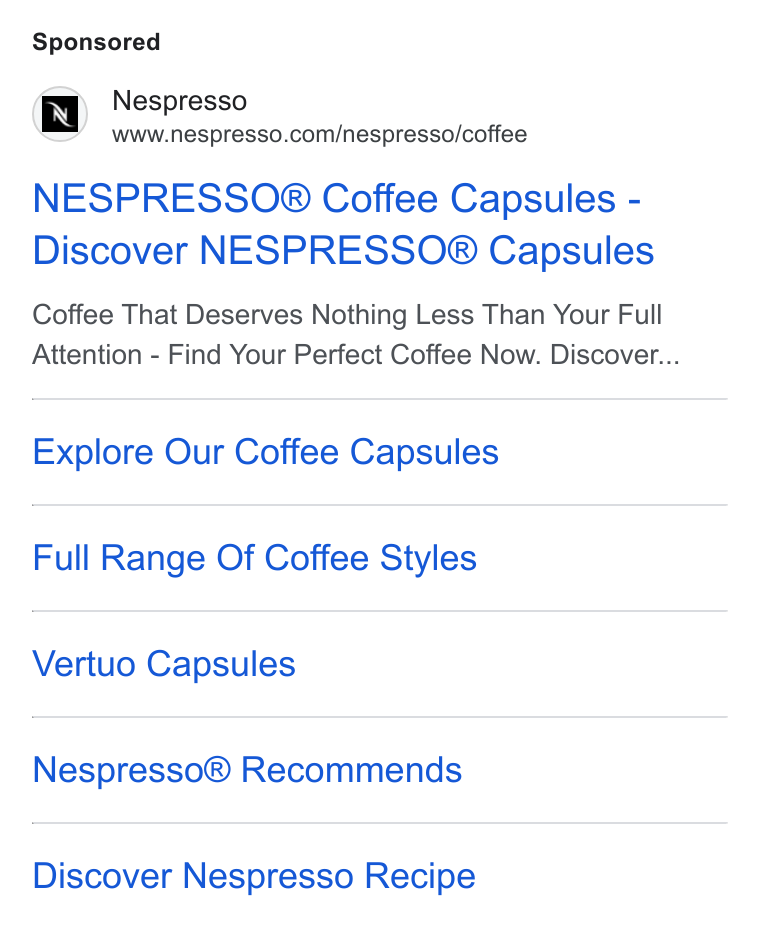Click the ad description text snippet
Image resolution: width=760 pixels, height=928 pixels.
pos(356,335)
